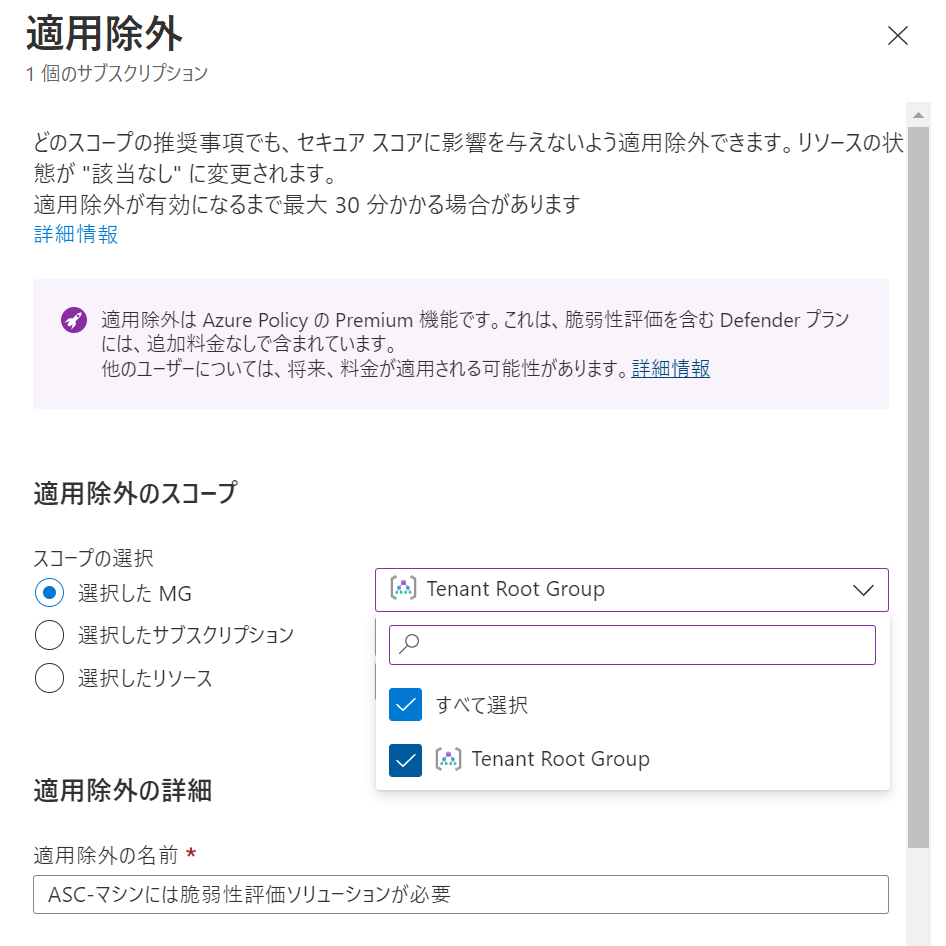Click the vertical scrollbar thumb
This screenshot has width=946, height=946.
918,487
